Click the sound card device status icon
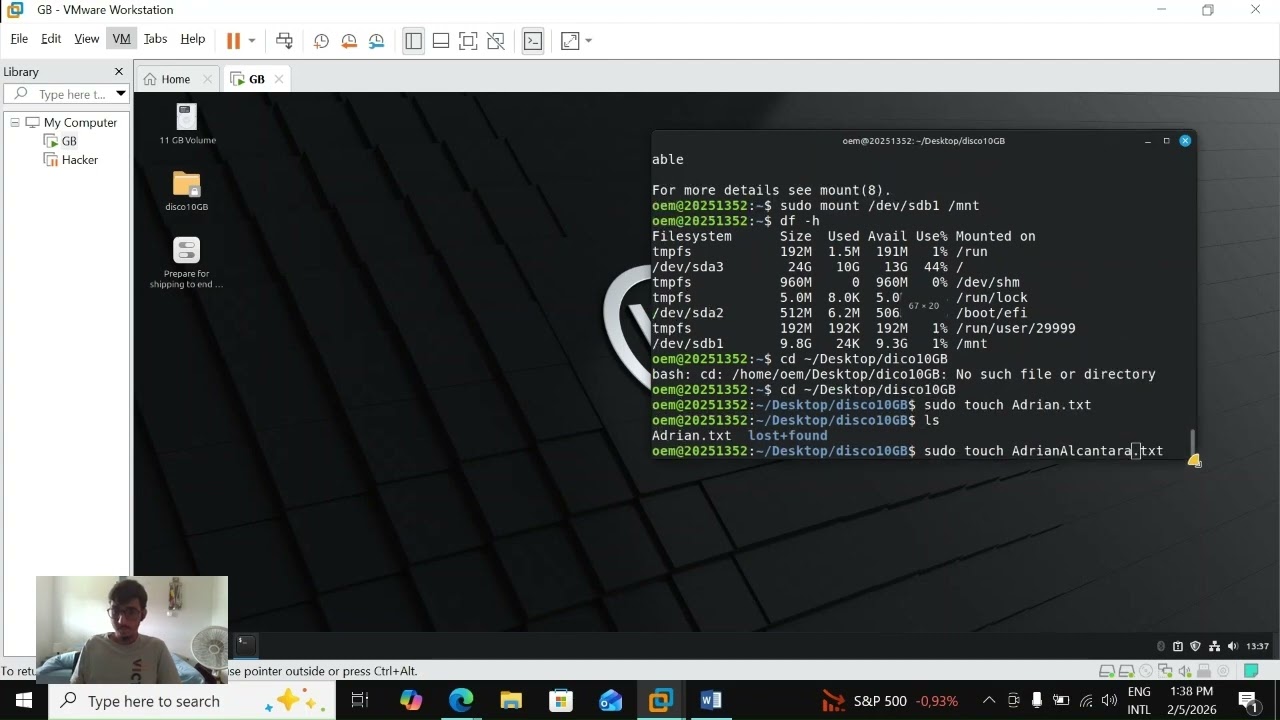Image resolution: width=1280 pixels, height=720 pixels. click(x=1185, y=671)
